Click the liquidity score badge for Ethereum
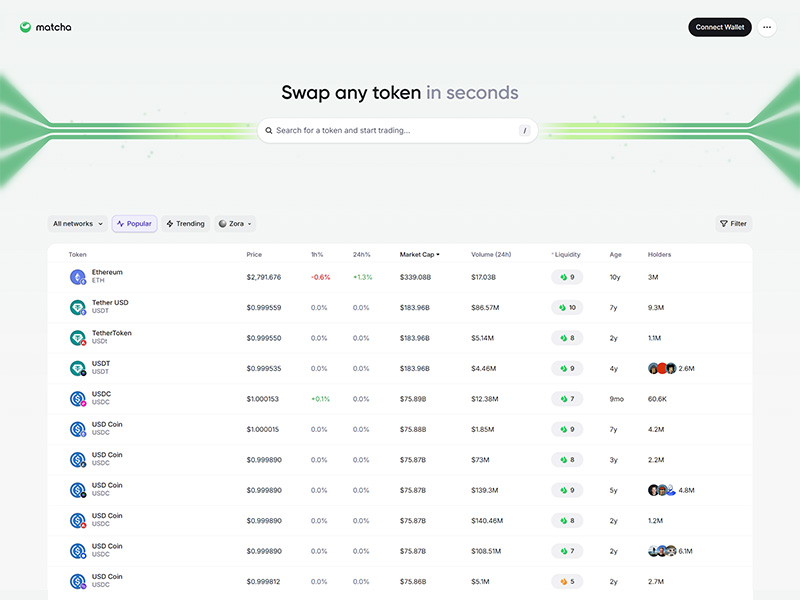800x600 pixels. [x=567, y=277]
